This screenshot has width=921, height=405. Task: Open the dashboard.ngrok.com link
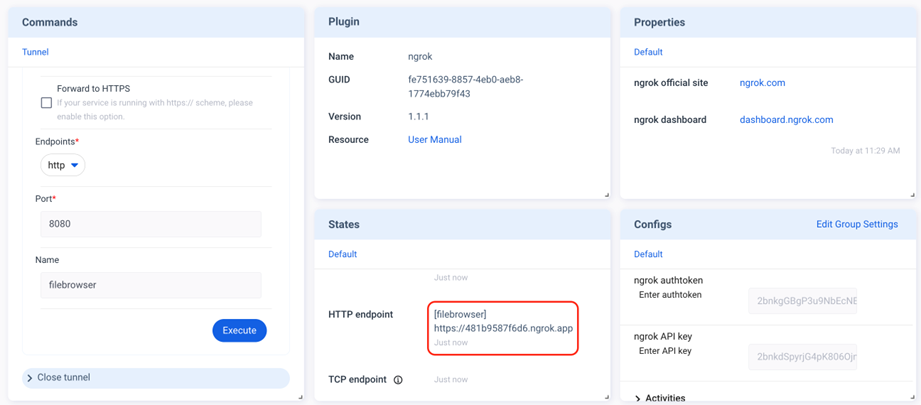(x=786, y=120)
